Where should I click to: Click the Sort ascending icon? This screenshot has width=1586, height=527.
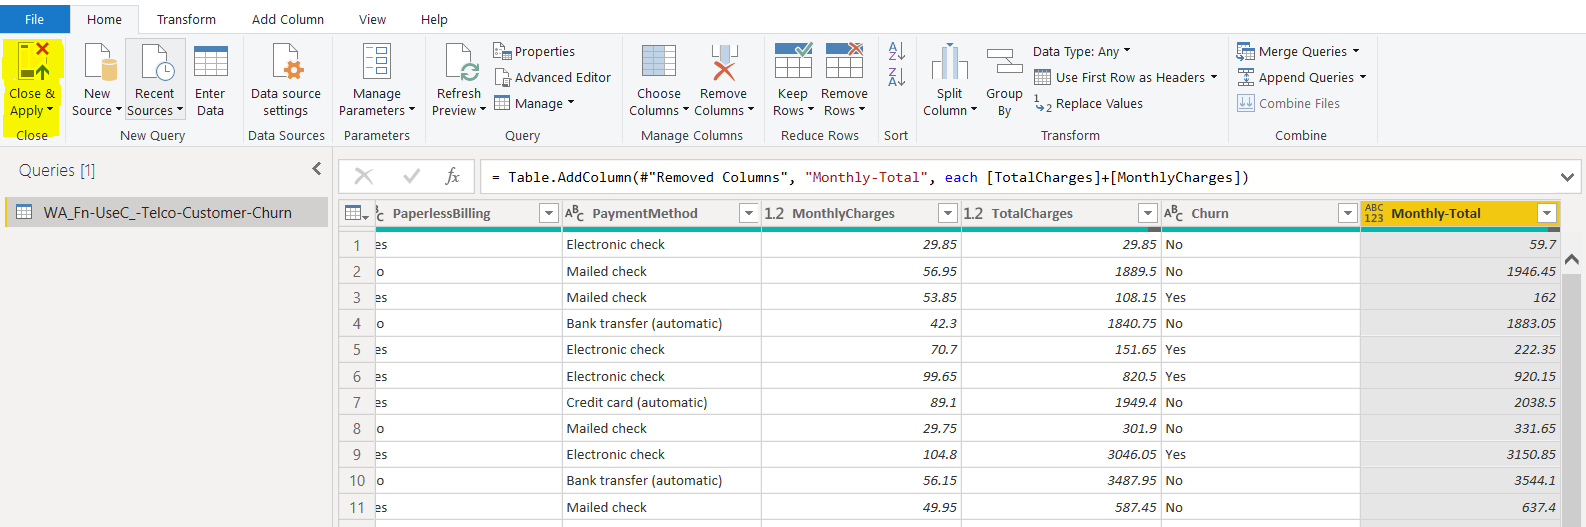point(897,51)
